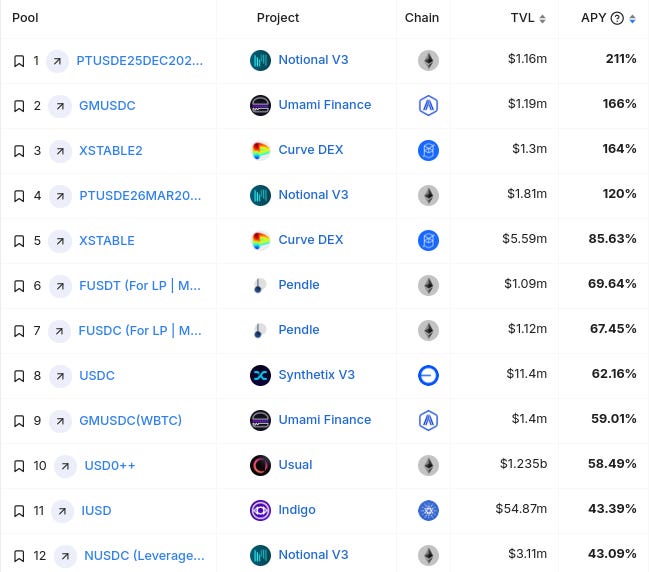649x572 pixels.
Task: Open the GMUSDC(WBTC) pool link
Action: [x=130, y=421]
